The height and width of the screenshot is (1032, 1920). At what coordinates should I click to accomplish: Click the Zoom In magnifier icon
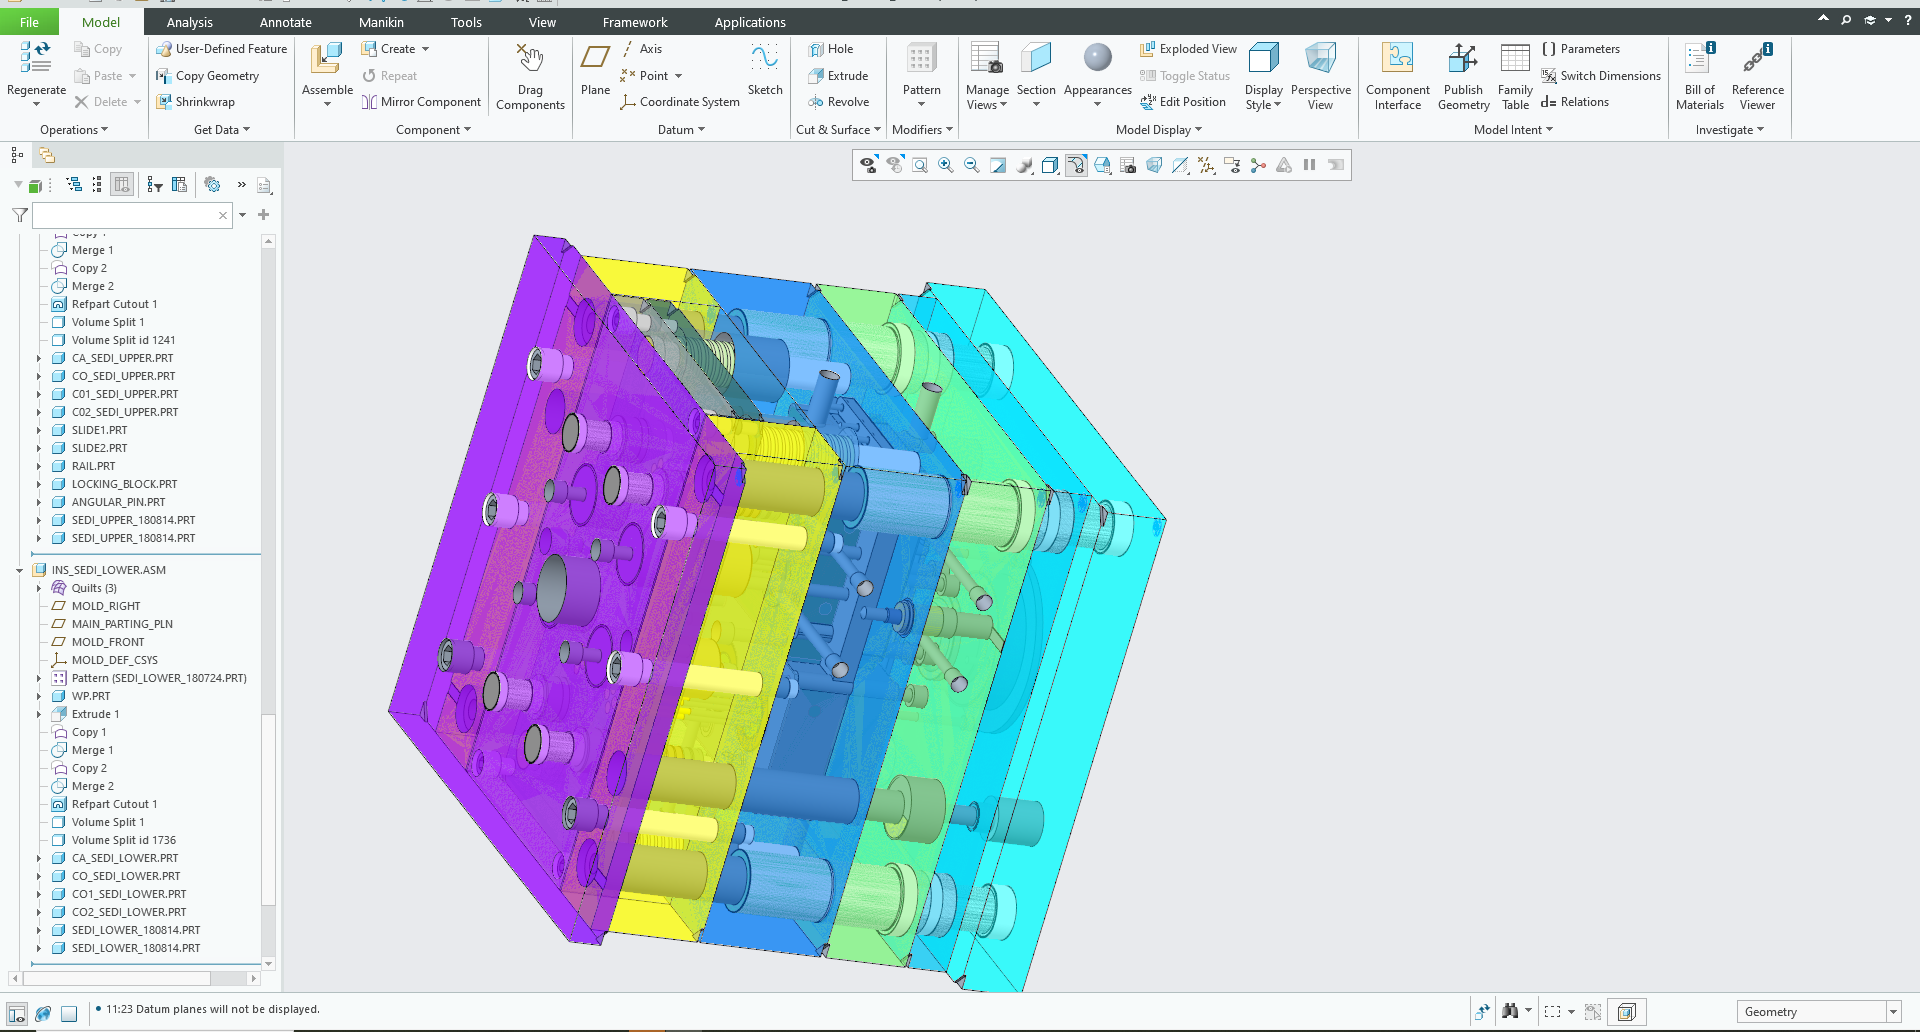click(x=945, y=166)
